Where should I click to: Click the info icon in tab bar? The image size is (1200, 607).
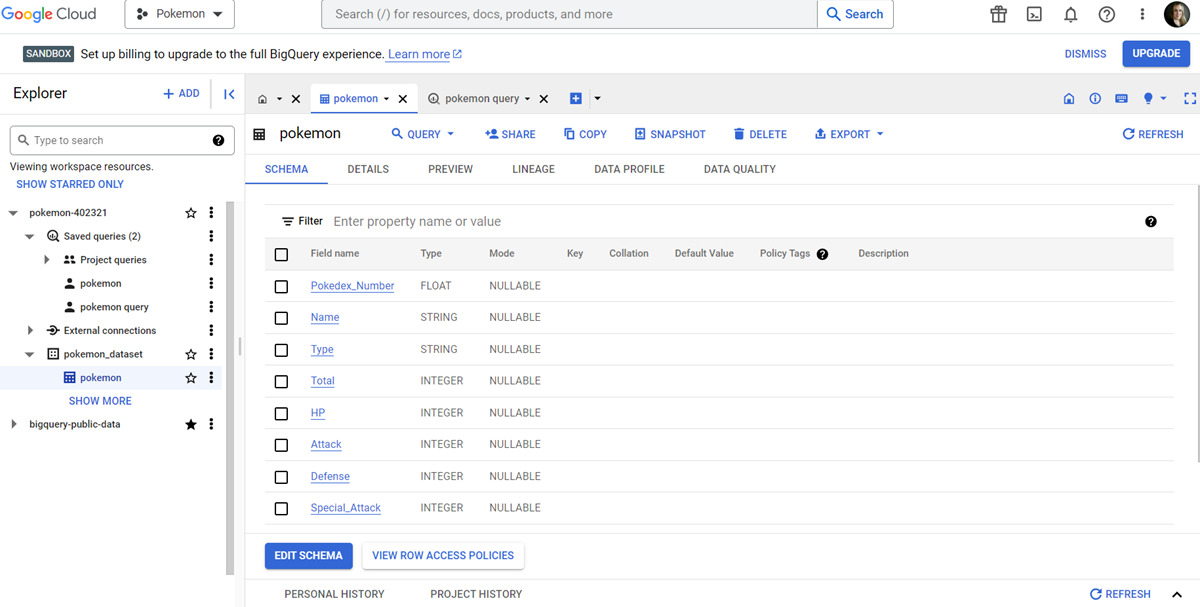pos(1095,98)
